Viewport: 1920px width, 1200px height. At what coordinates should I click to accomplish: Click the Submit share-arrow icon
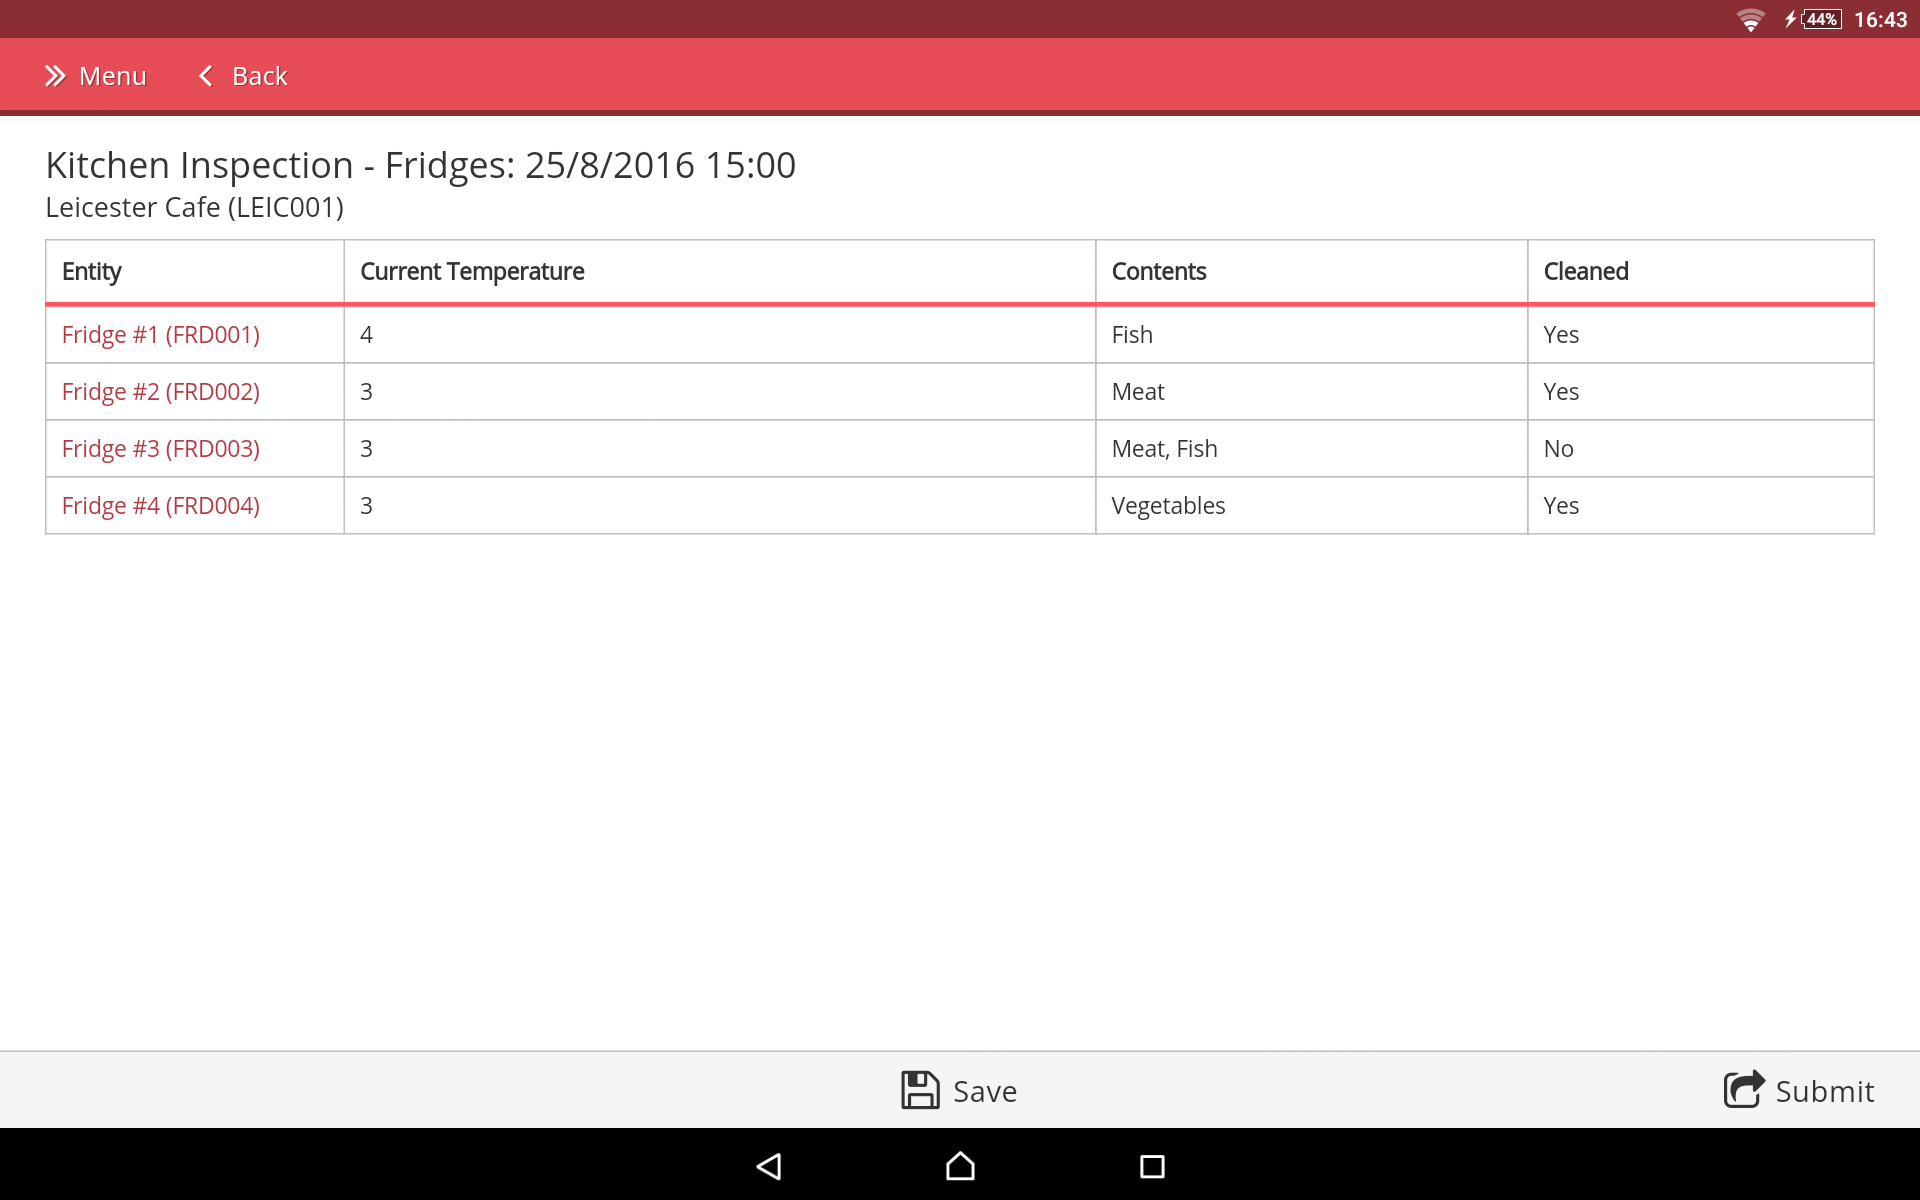tap(1742, 1089)
